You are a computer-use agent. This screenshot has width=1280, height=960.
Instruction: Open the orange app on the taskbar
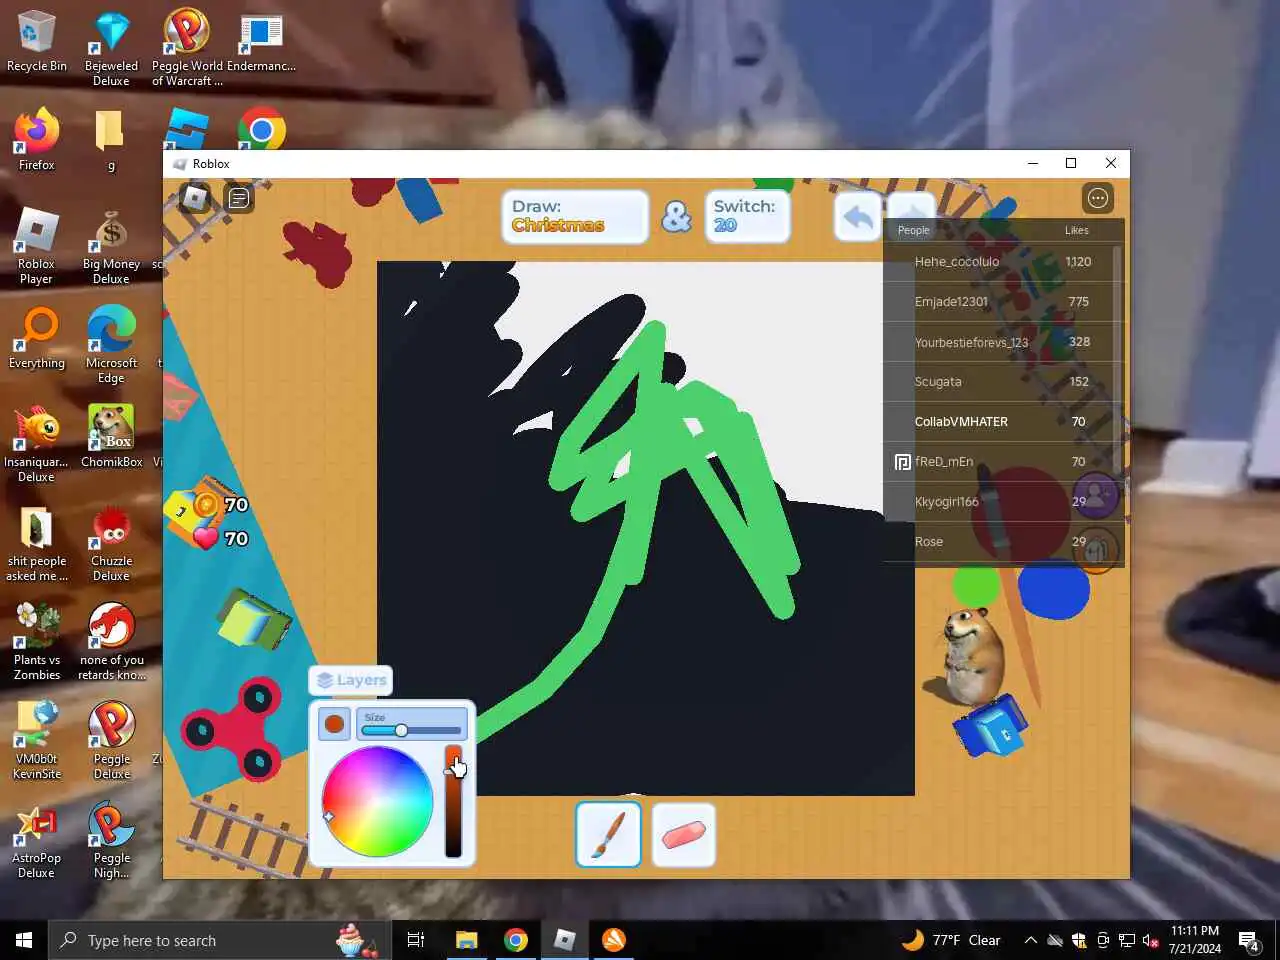[613, 940]
